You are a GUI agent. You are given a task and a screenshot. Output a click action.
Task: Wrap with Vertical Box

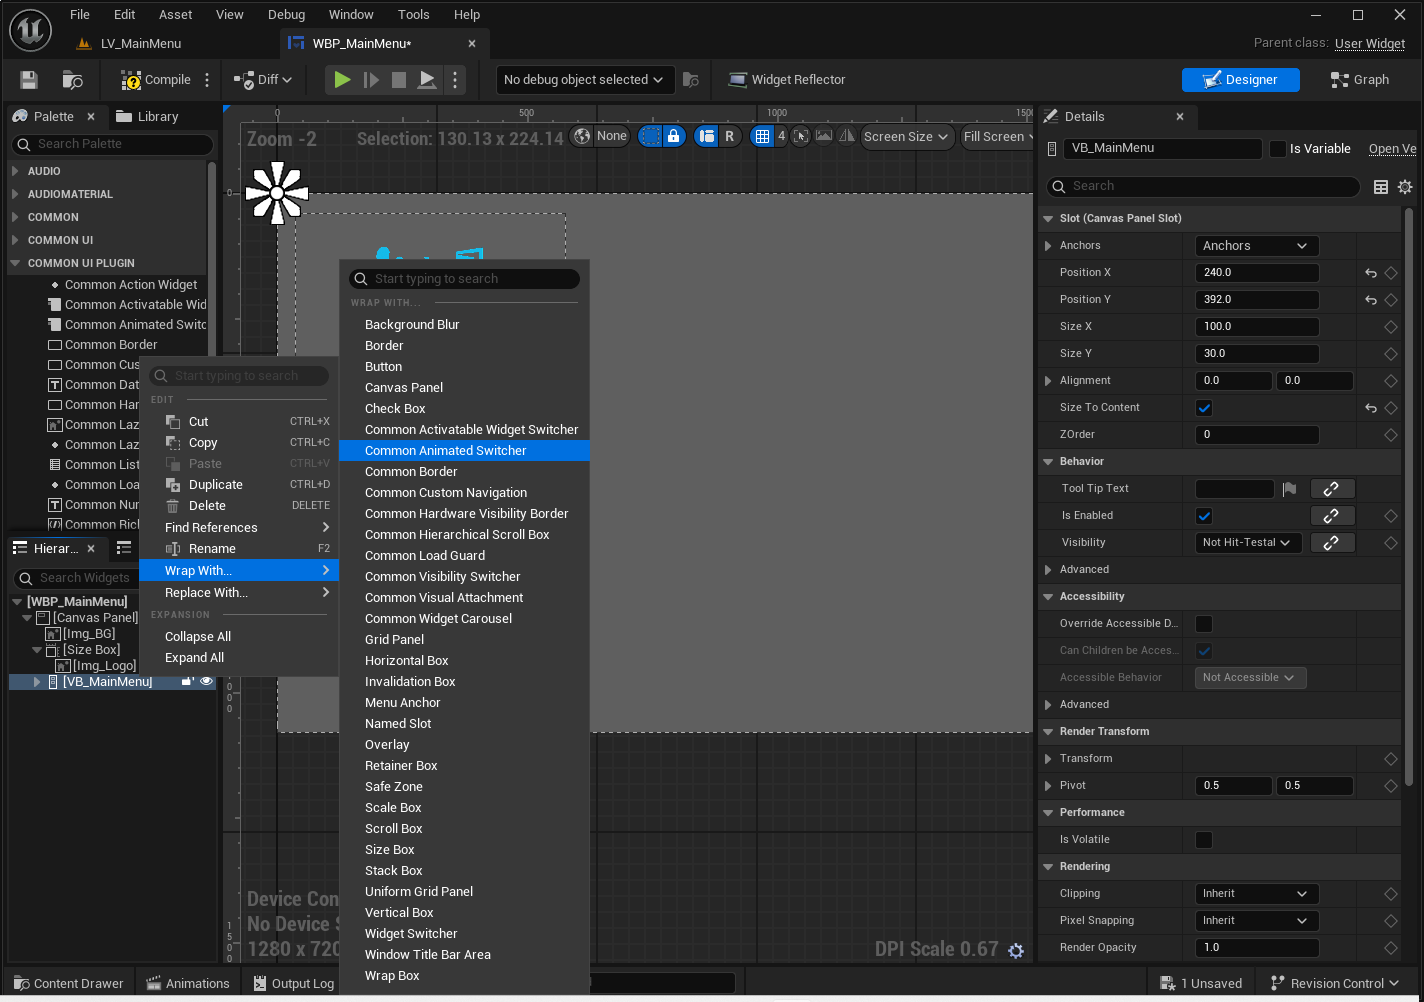(464, 913)
